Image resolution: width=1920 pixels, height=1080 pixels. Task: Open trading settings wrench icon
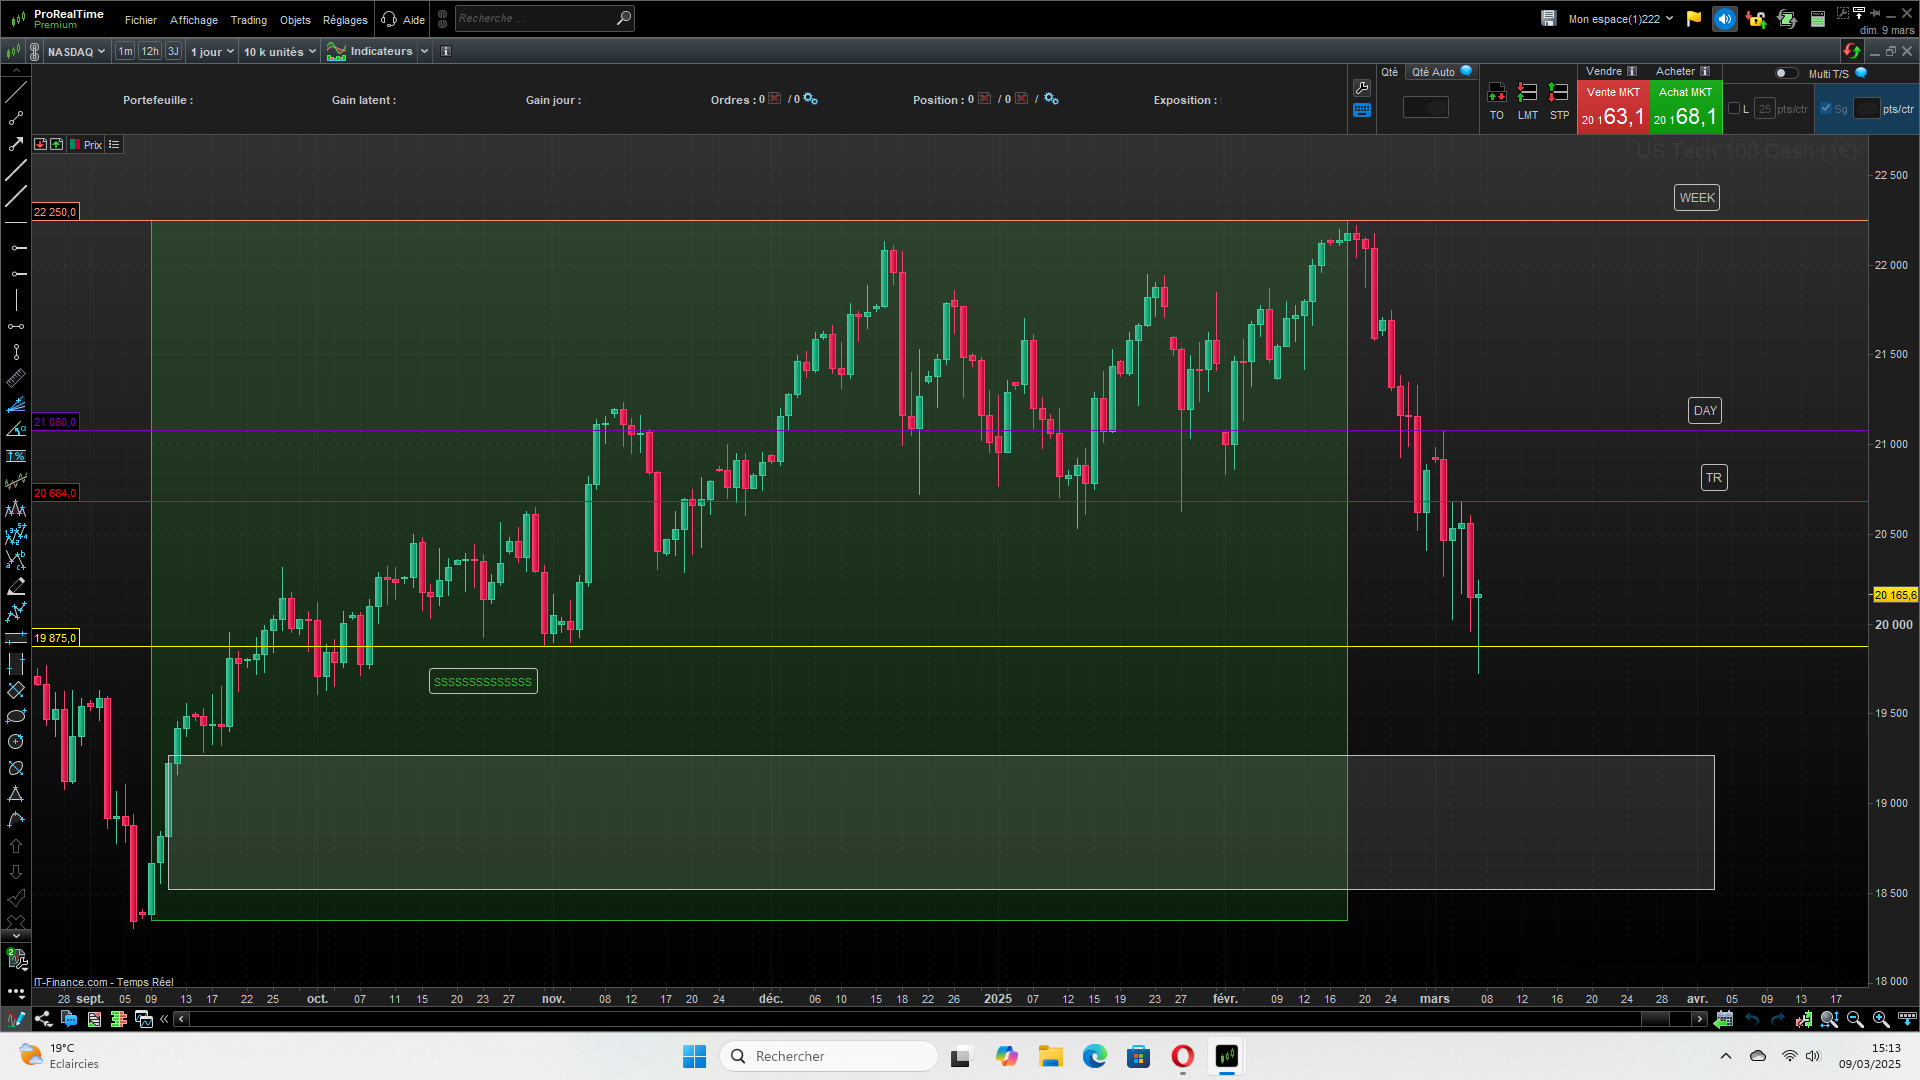1361,88
